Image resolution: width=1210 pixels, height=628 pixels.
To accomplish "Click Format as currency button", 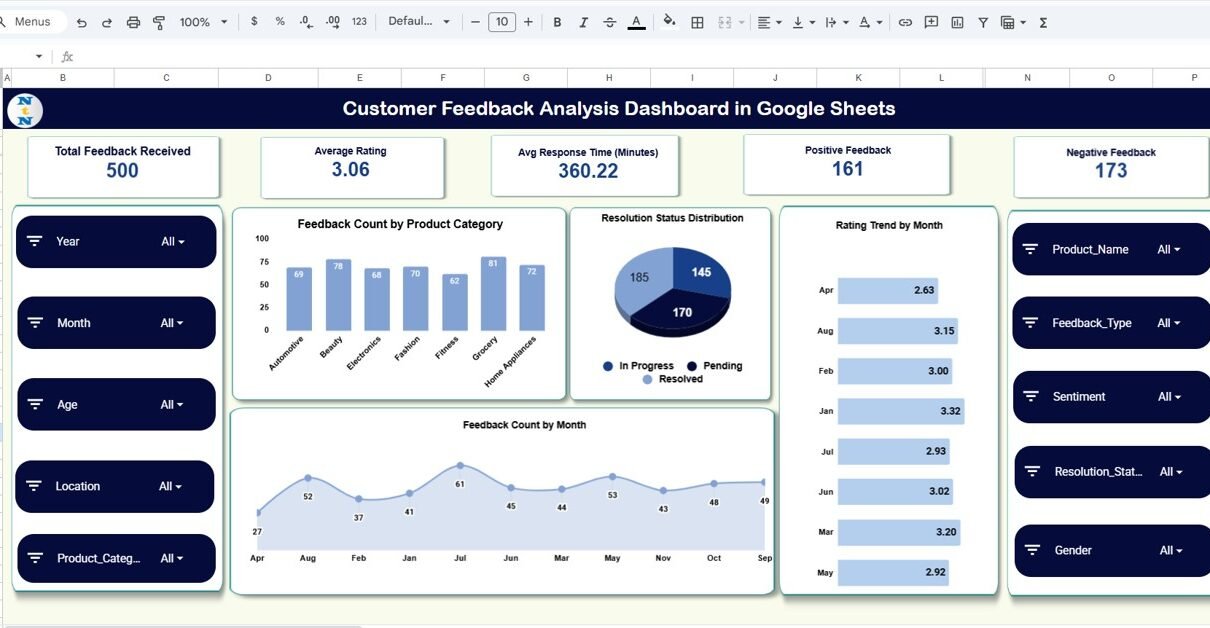I will point(254,22).
